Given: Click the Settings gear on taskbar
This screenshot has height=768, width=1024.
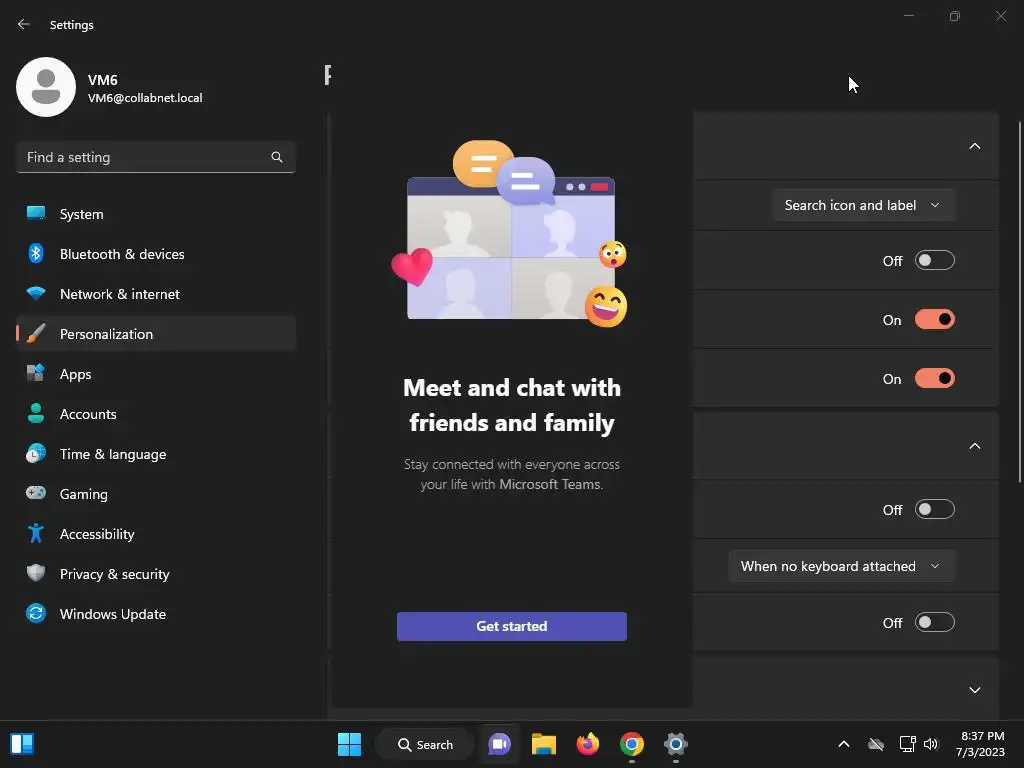Looking at the screenshot, I should coord(676,744).
